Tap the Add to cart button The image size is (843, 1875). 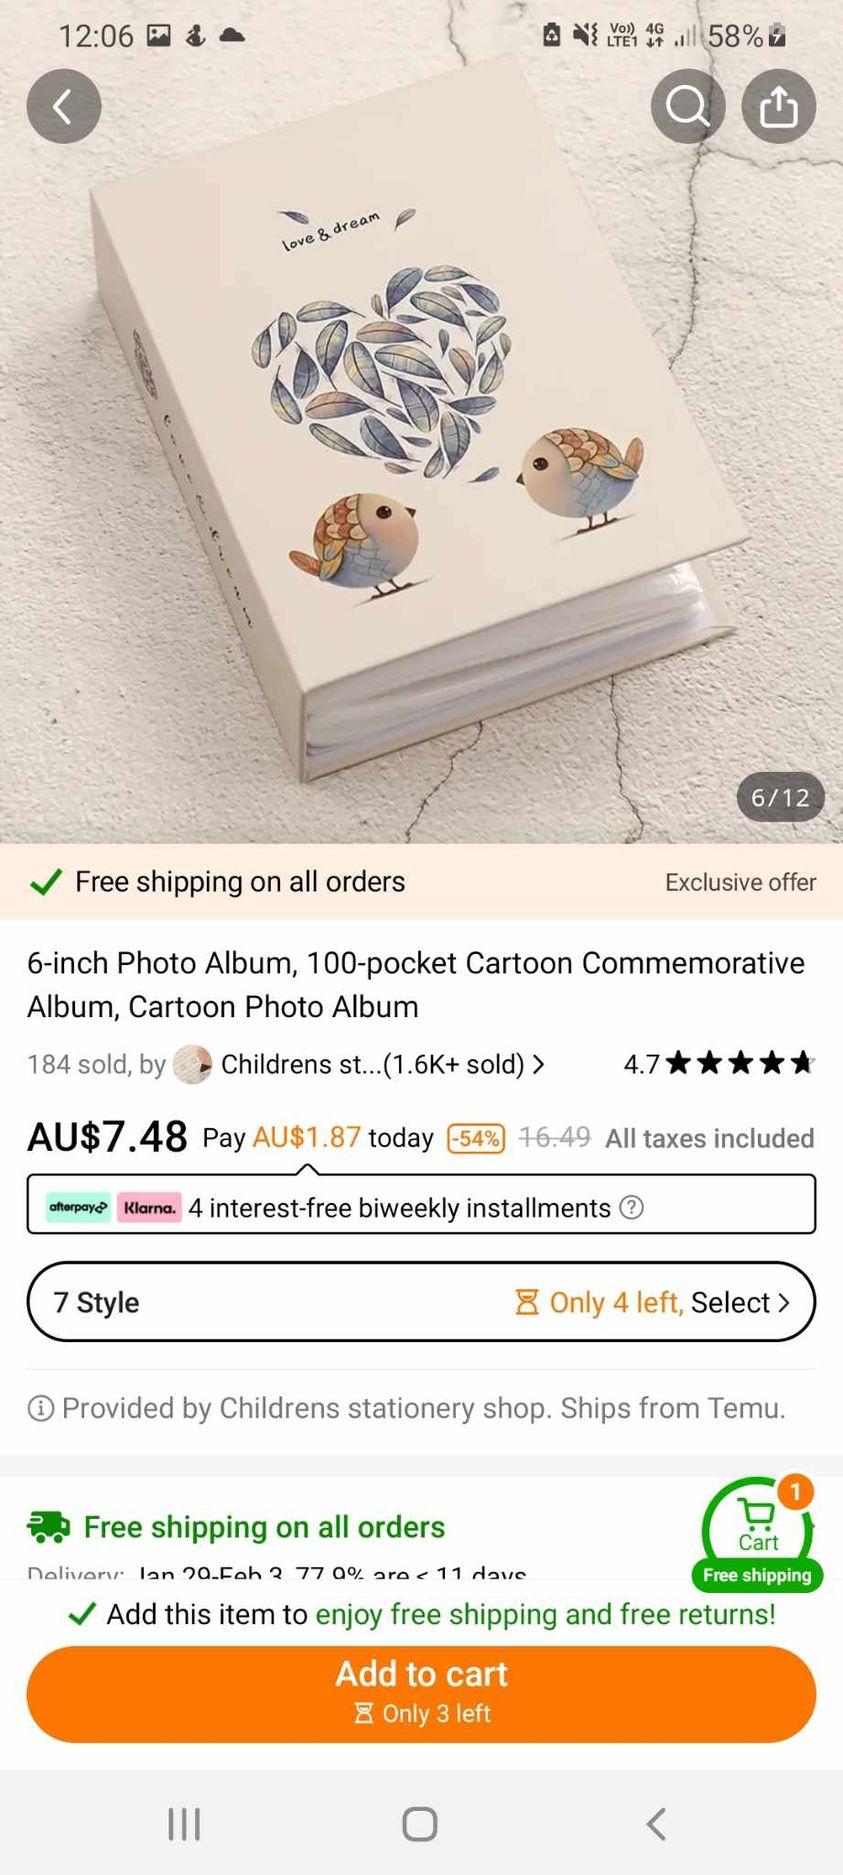(421, 1694)
